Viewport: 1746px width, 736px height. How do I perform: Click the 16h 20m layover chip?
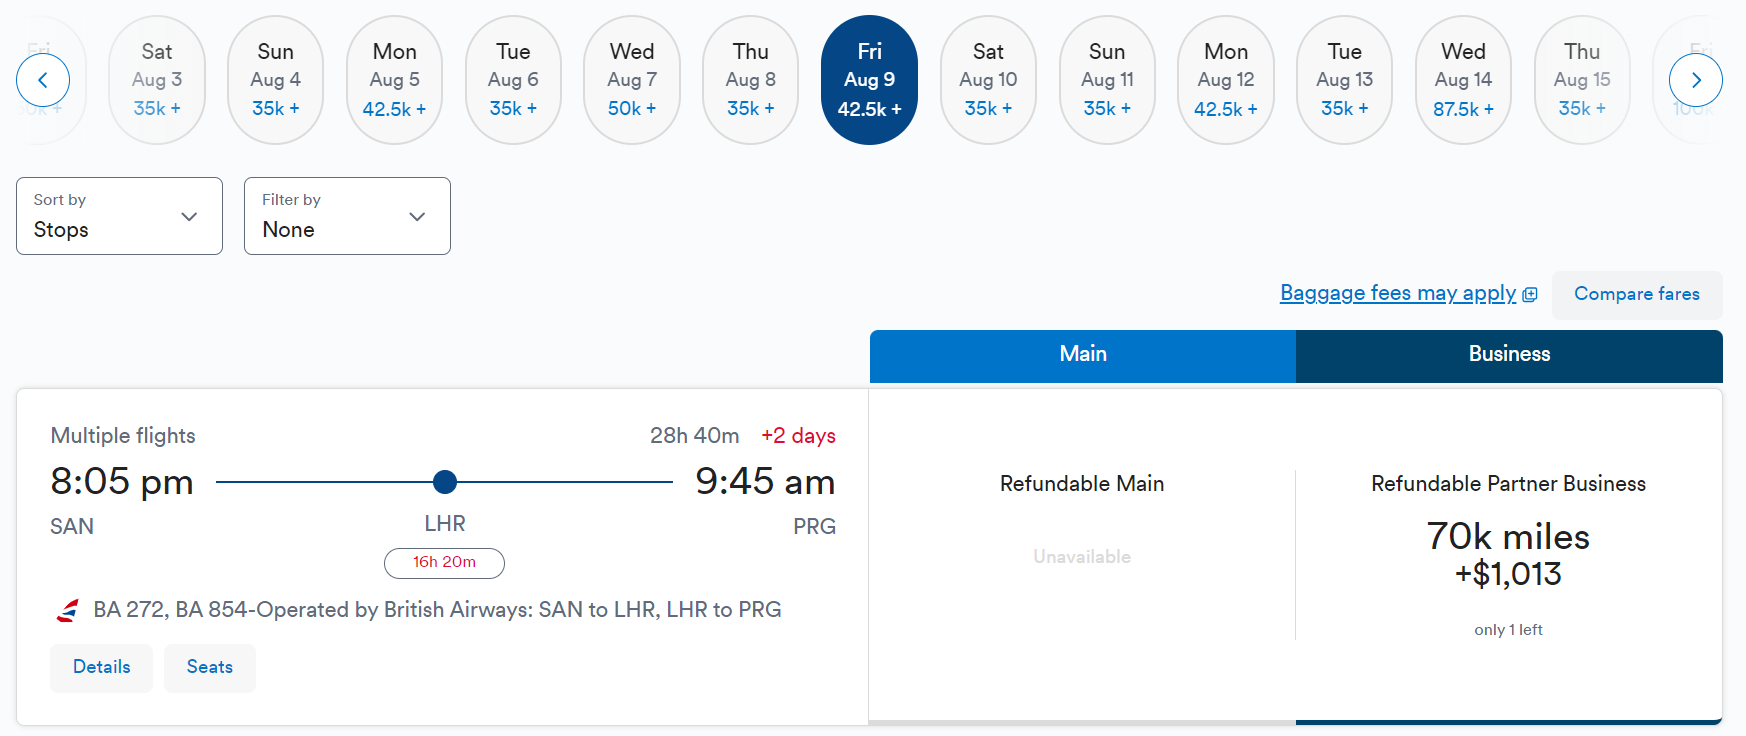pyautogui.click(x=444, y=563)
